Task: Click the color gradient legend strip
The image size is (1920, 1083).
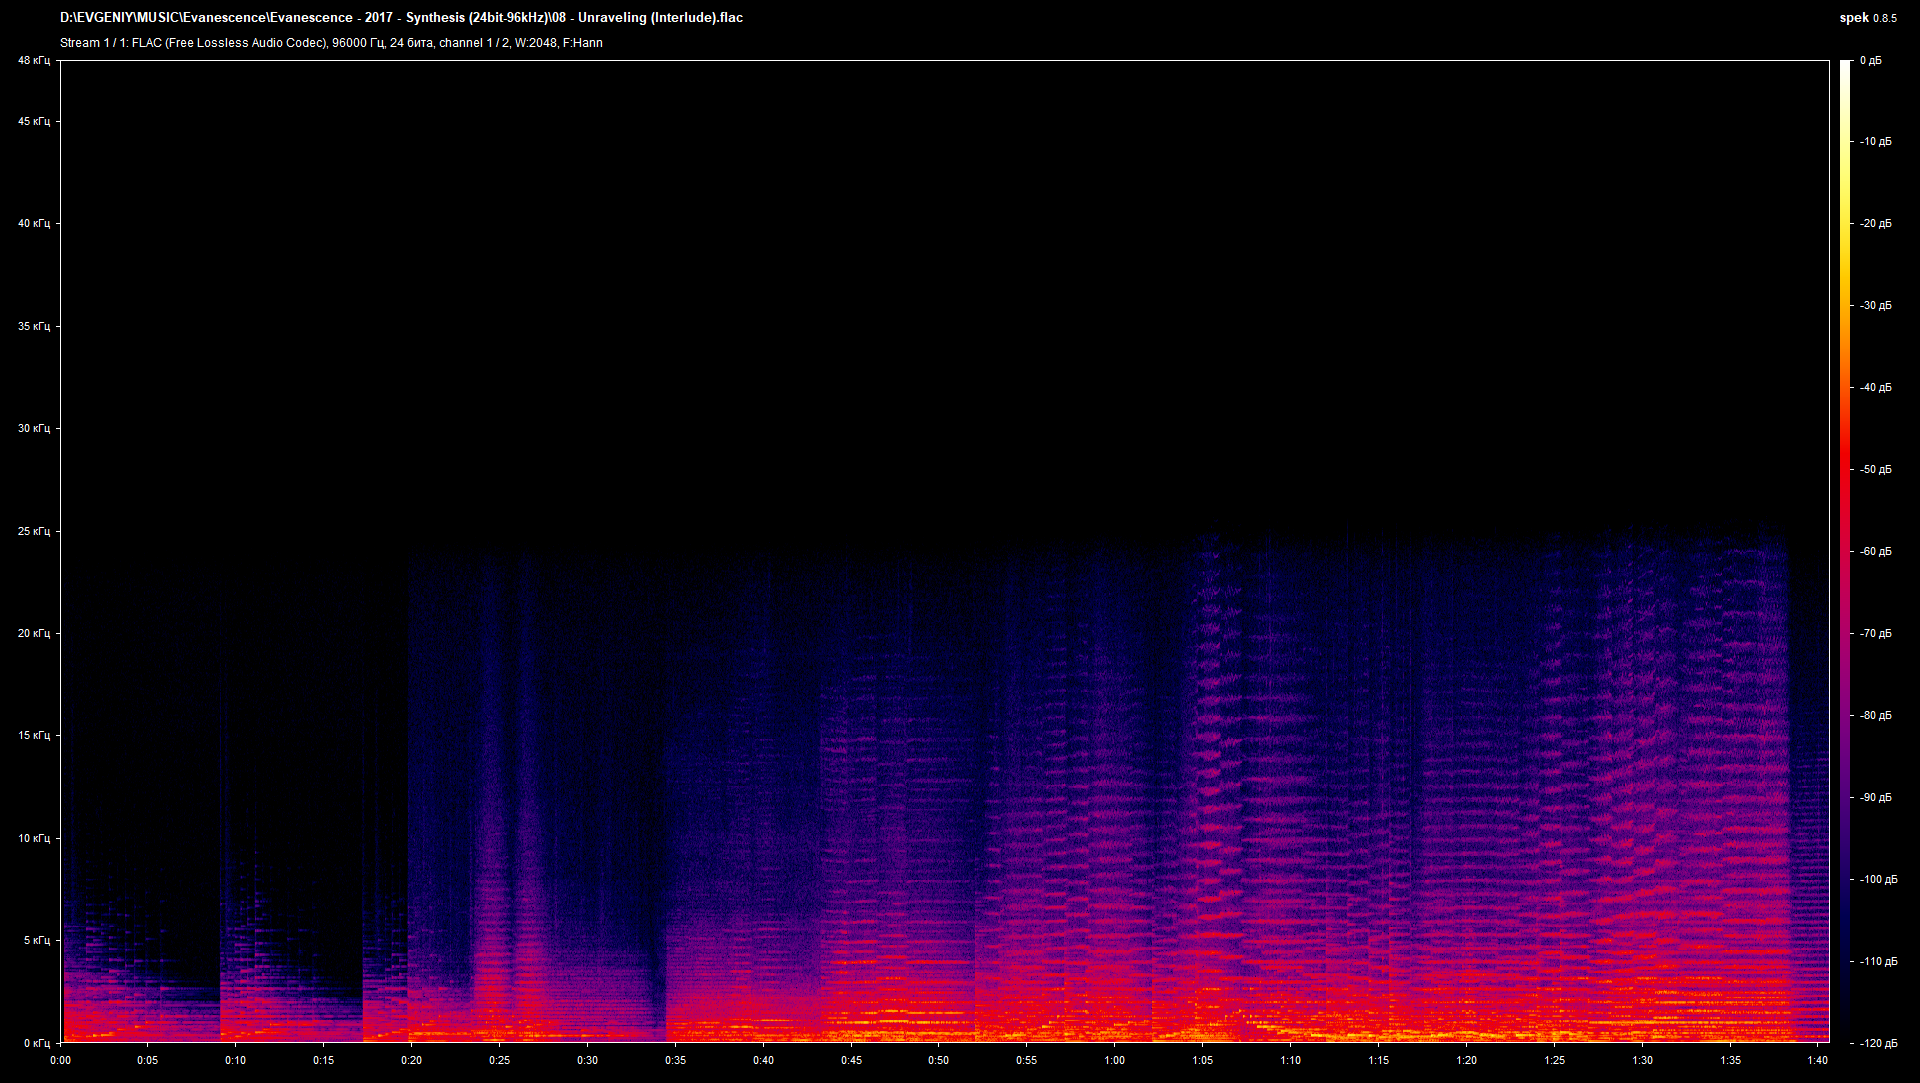Action: tap(1847, 550)
